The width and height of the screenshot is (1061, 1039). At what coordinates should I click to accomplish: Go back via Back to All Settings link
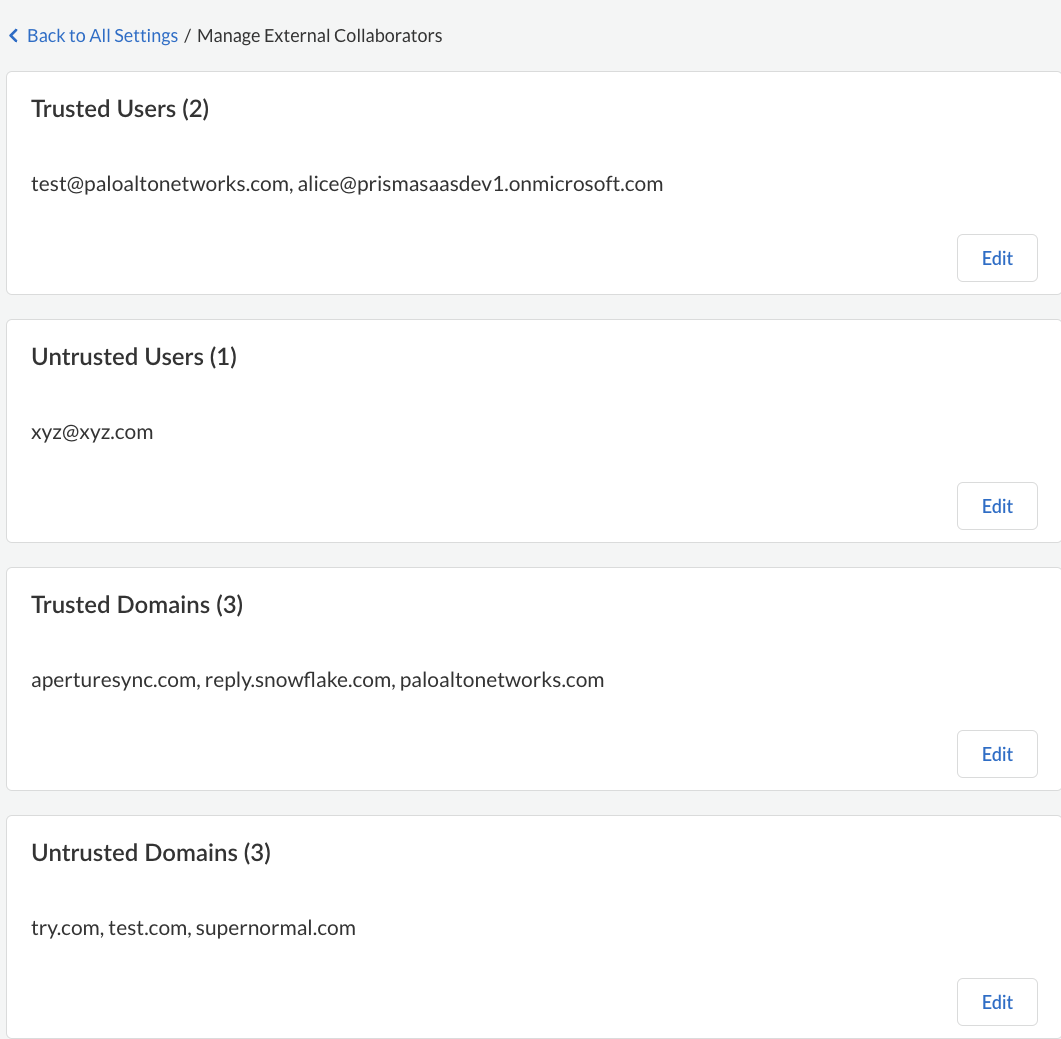pos(102,36)
